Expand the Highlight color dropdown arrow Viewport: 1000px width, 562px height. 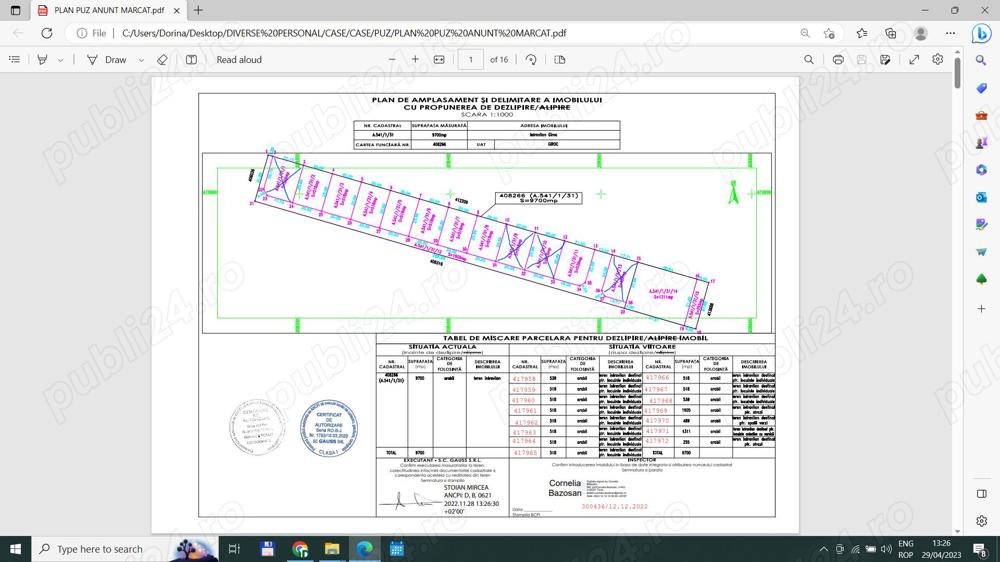point(60,60)
